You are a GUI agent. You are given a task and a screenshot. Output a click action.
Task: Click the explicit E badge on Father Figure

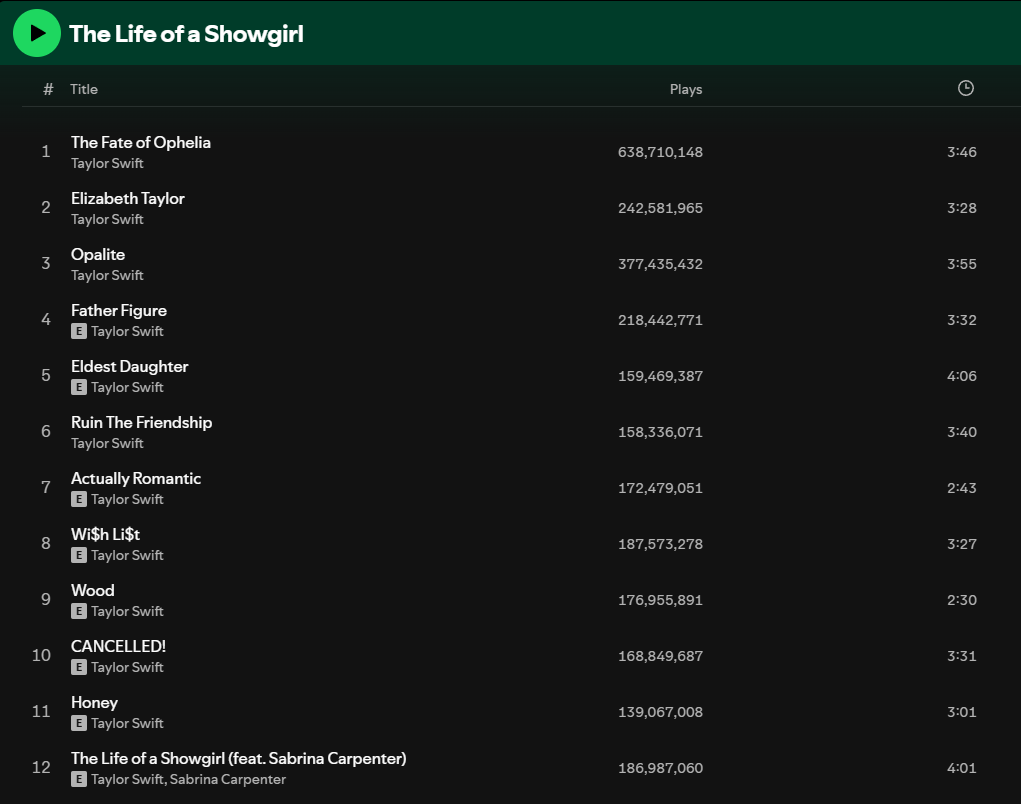coord(79,331)
